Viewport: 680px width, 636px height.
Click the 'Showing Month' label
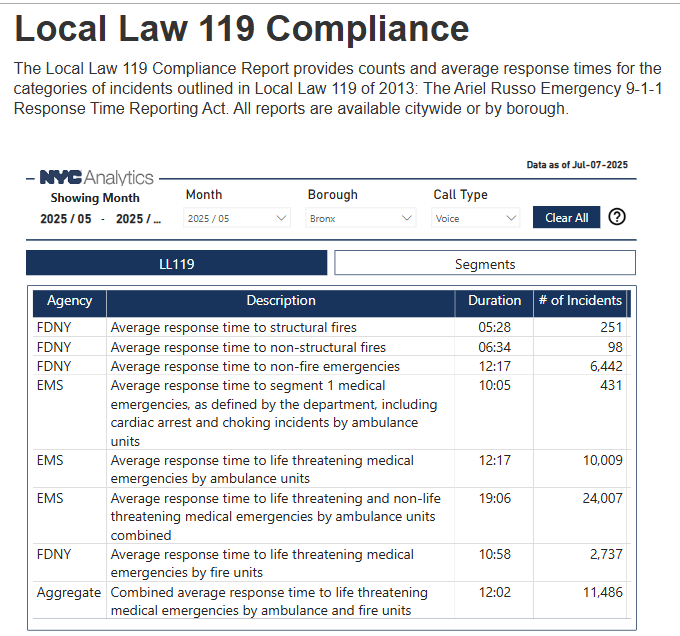click(x=95, y=198)
